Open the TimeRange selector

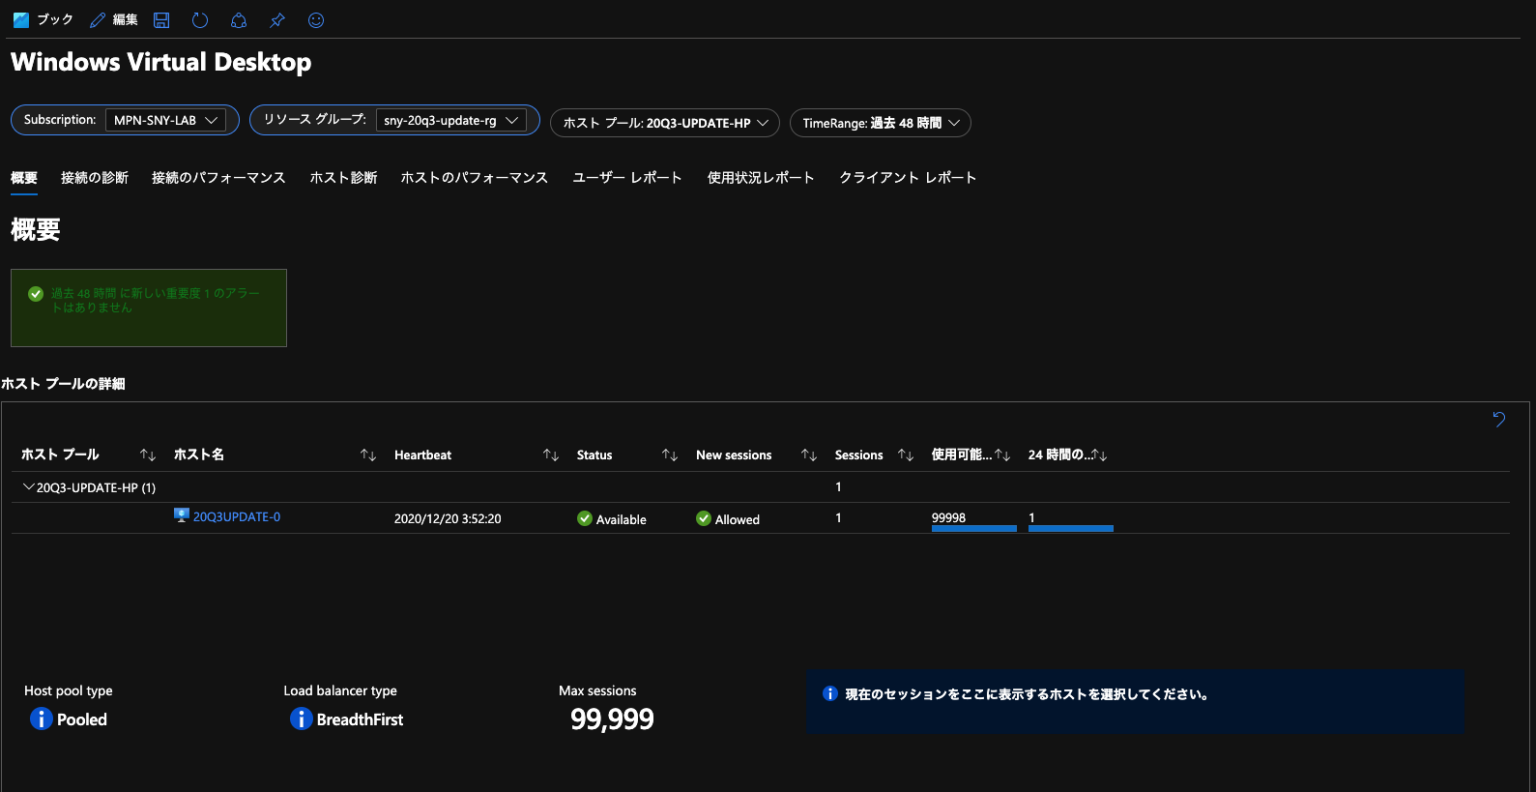879,122
